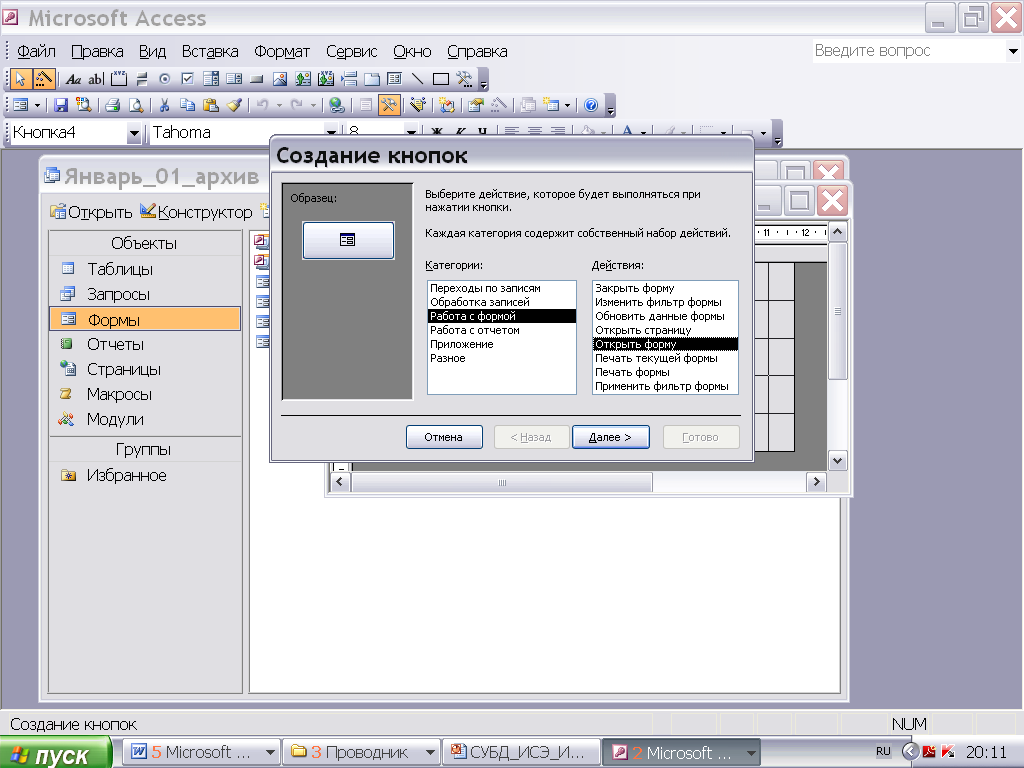Open Toolbox toolbar options arrow
1024x768 pixels.
pyautogui.click(x=484, y=82)
